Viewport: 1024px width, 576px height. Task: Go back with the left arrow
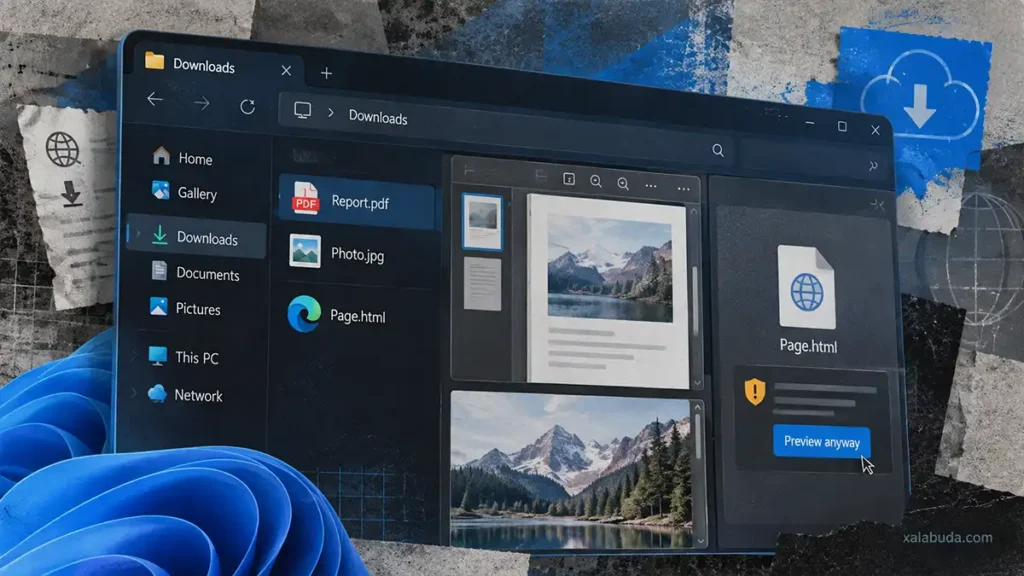pyautogui.click(x=155, y=99)
